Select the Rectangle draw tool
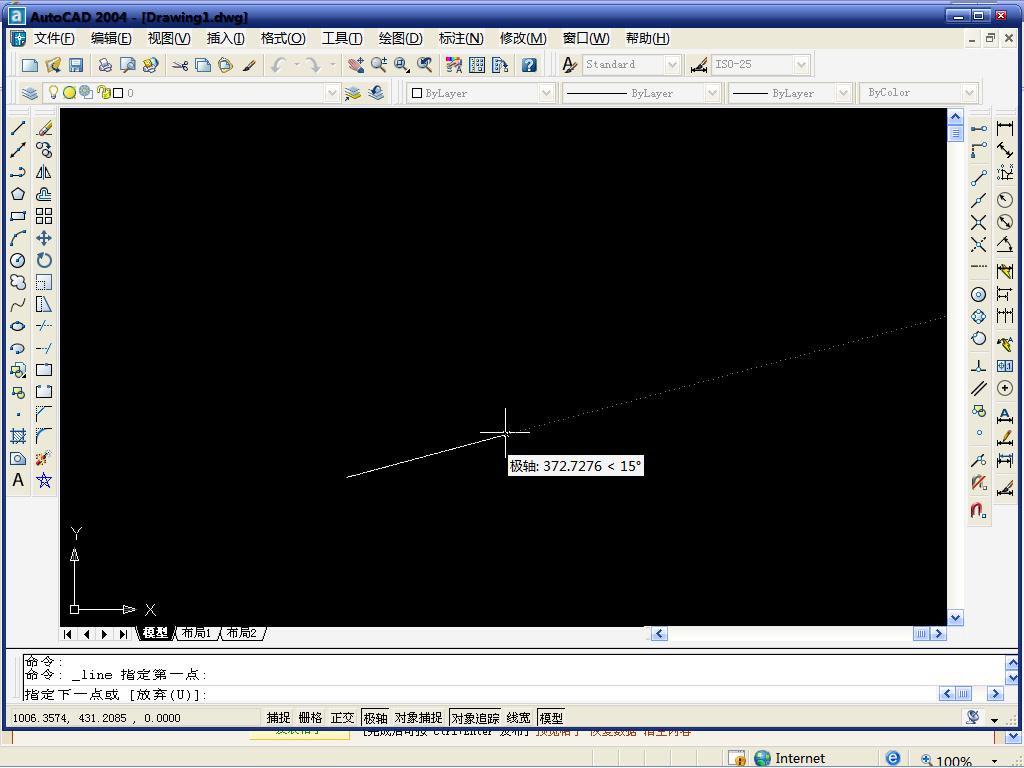Screen dimensions: 1024x768 tap(18, 216)
